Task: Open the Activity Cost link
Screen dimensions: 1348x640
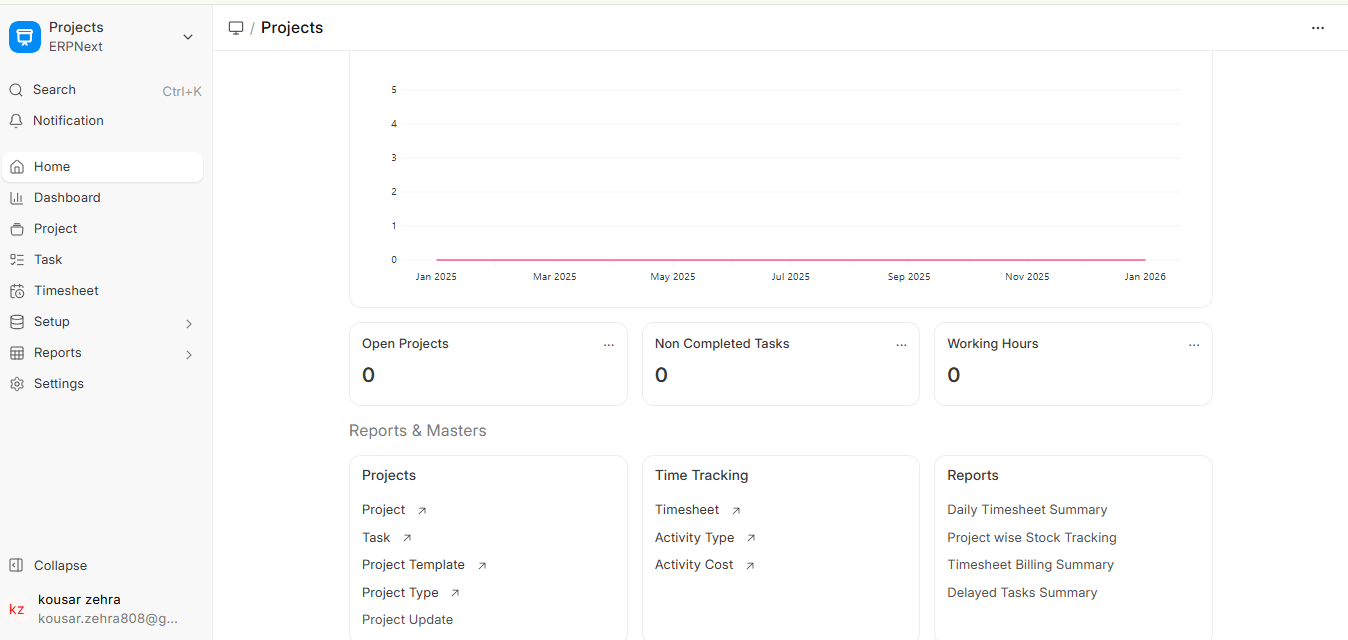Action: 694,565
